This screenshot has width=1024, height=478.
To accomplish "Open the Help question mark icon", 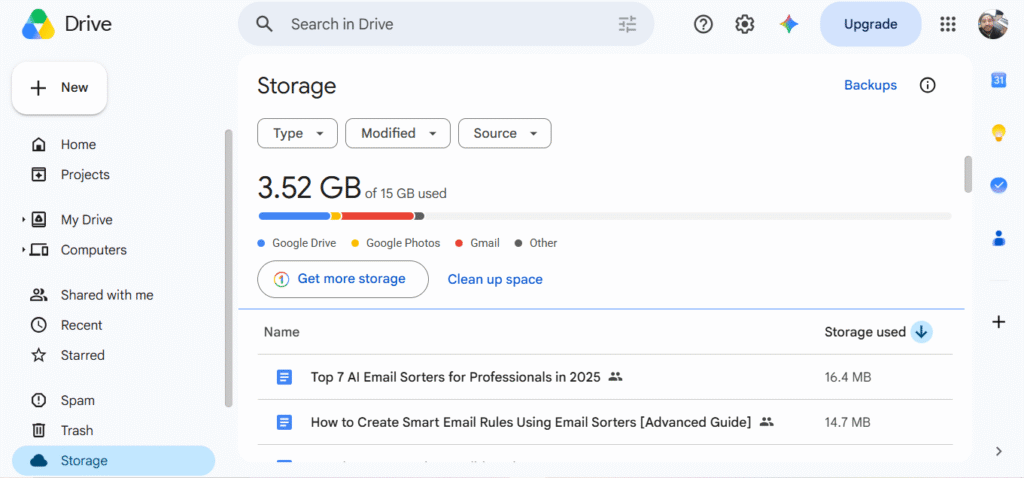I will coord(703,24).
